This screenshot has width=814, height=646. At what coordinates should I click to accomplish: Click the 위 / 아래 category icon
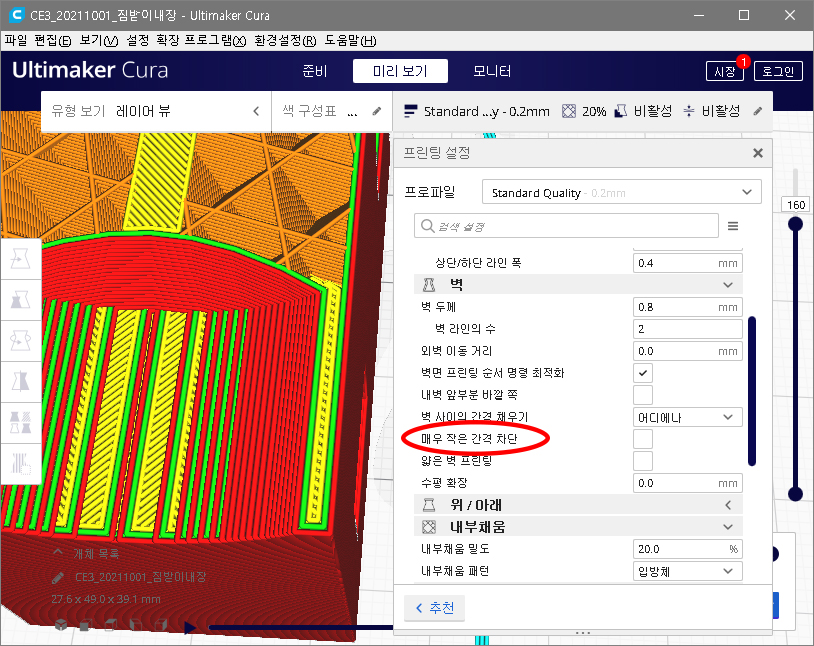(429, 505)
